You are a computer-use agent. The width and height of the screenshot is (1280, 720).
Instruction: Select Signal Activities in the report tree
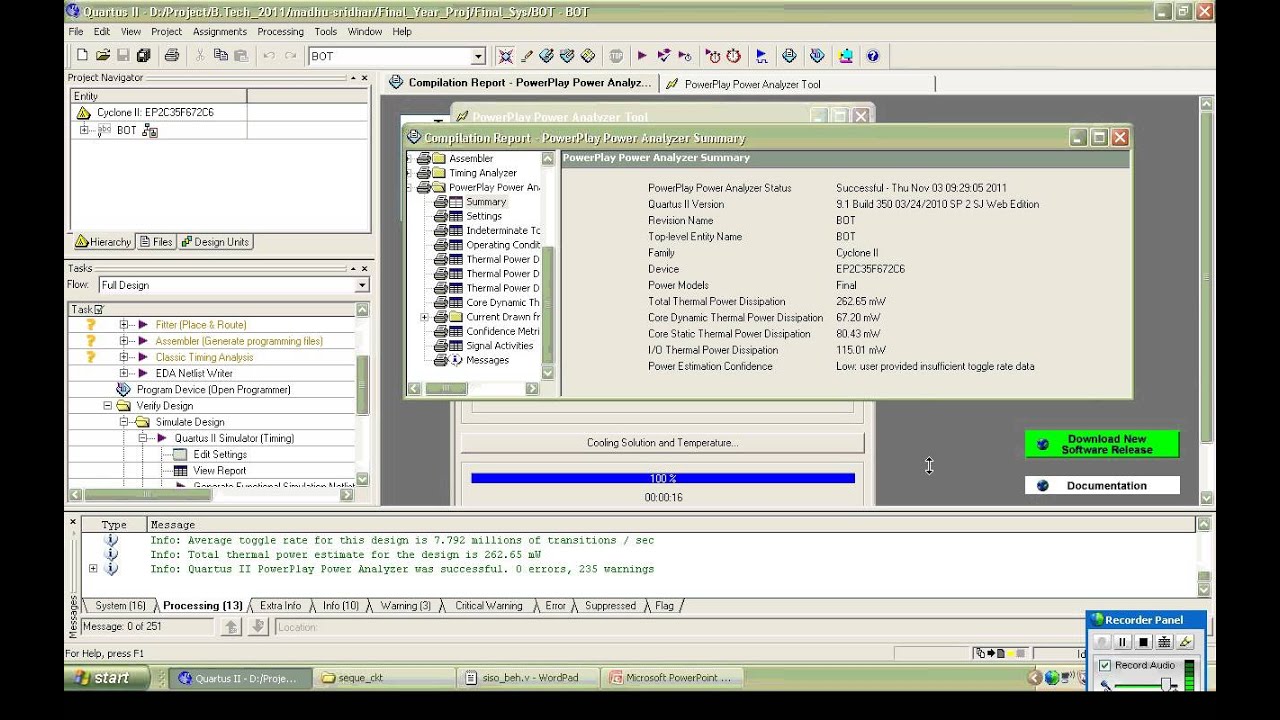pyautogui.click(x=499, y=346)
